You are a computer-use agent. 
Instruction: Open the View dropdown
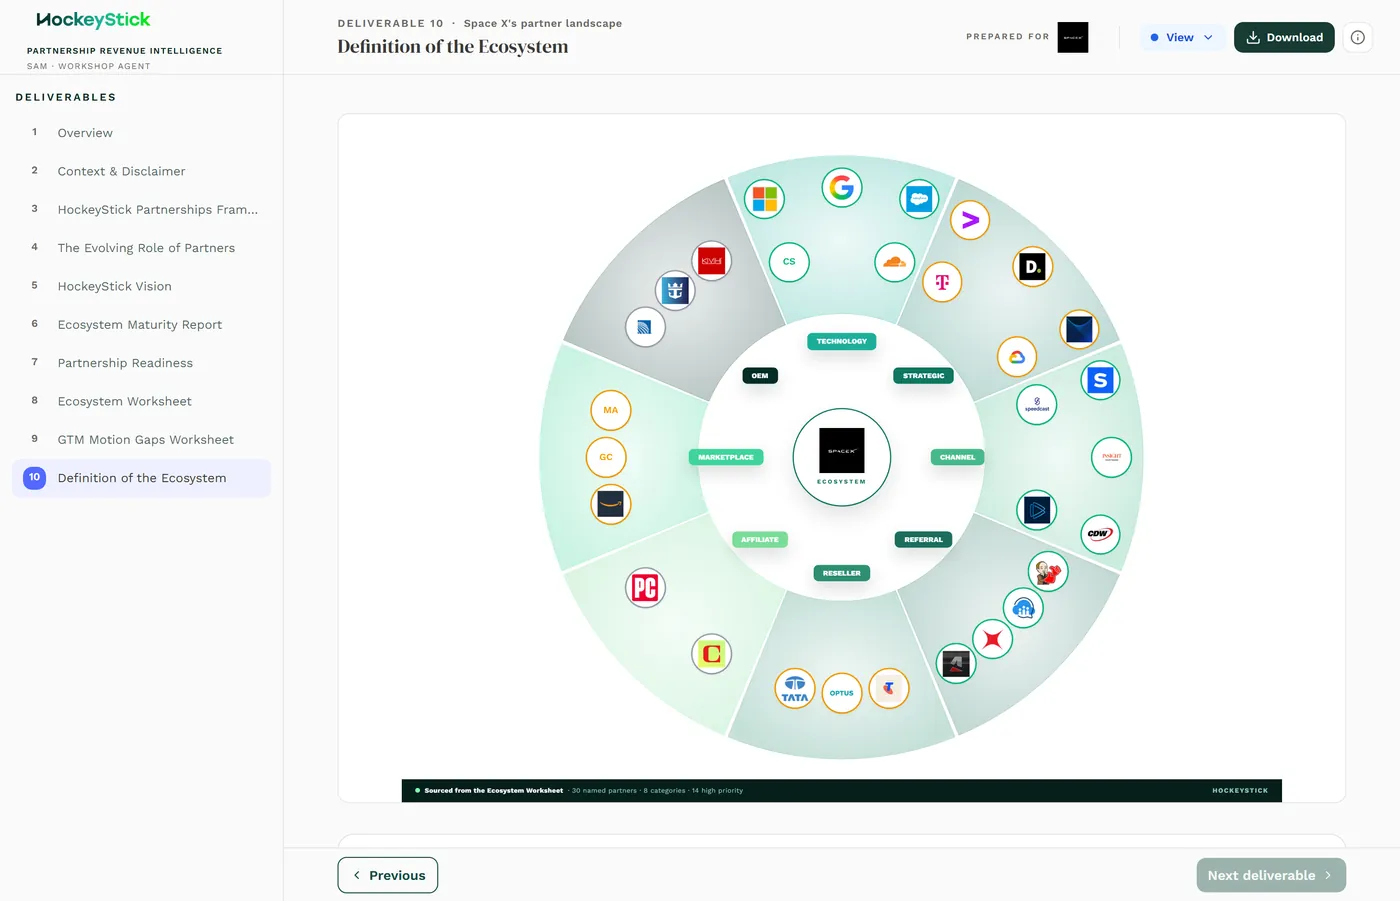click(1182, 37)
